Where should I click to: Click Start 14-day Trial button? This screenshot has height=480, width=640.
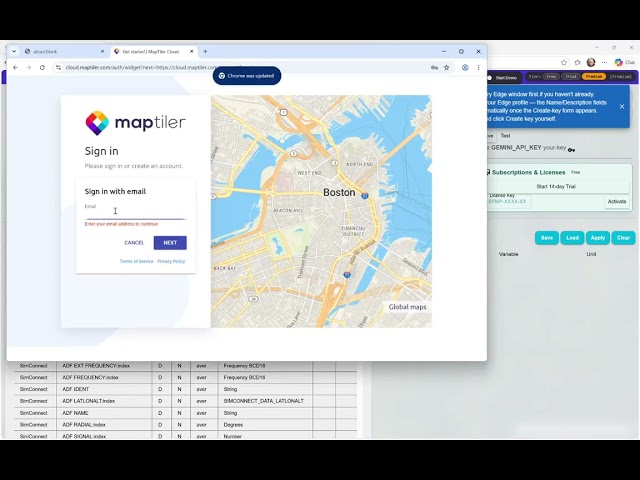pyautogui.click(x=556, y=187)
